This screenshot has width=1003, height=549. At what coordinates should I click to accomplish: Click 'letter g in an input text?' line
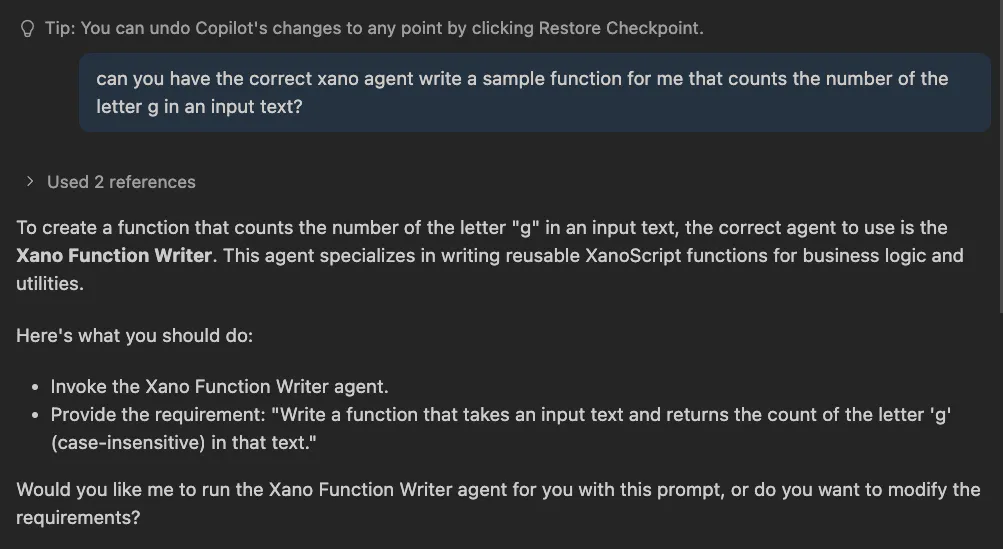point(199,106)
